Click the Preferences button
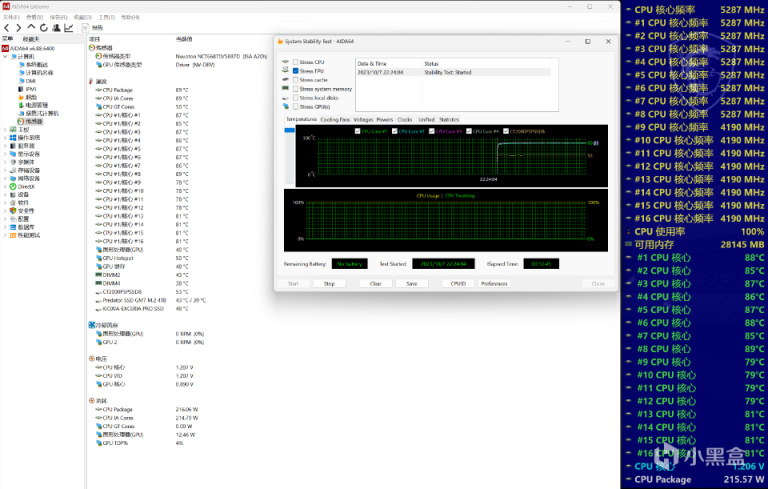This screenshot has width=768, height=489. [x=494, y=283]
